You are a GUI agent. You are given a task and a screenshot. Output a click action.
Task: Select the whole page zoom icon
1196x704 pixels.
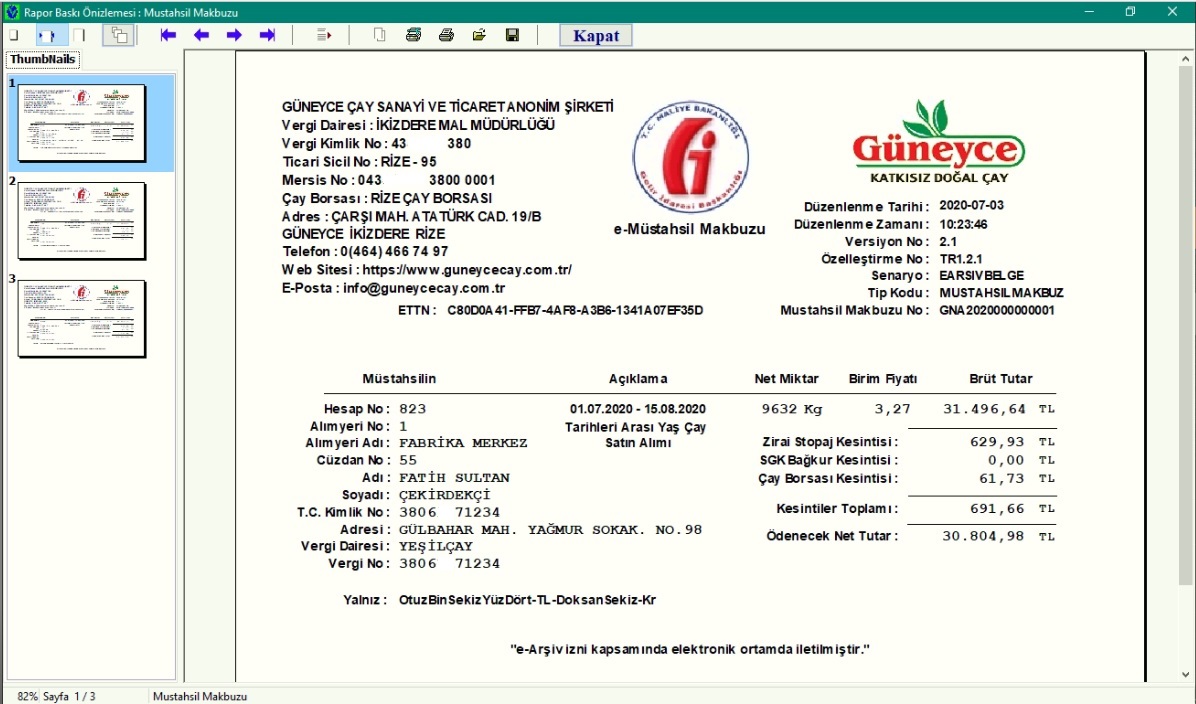tap(14, 35)
